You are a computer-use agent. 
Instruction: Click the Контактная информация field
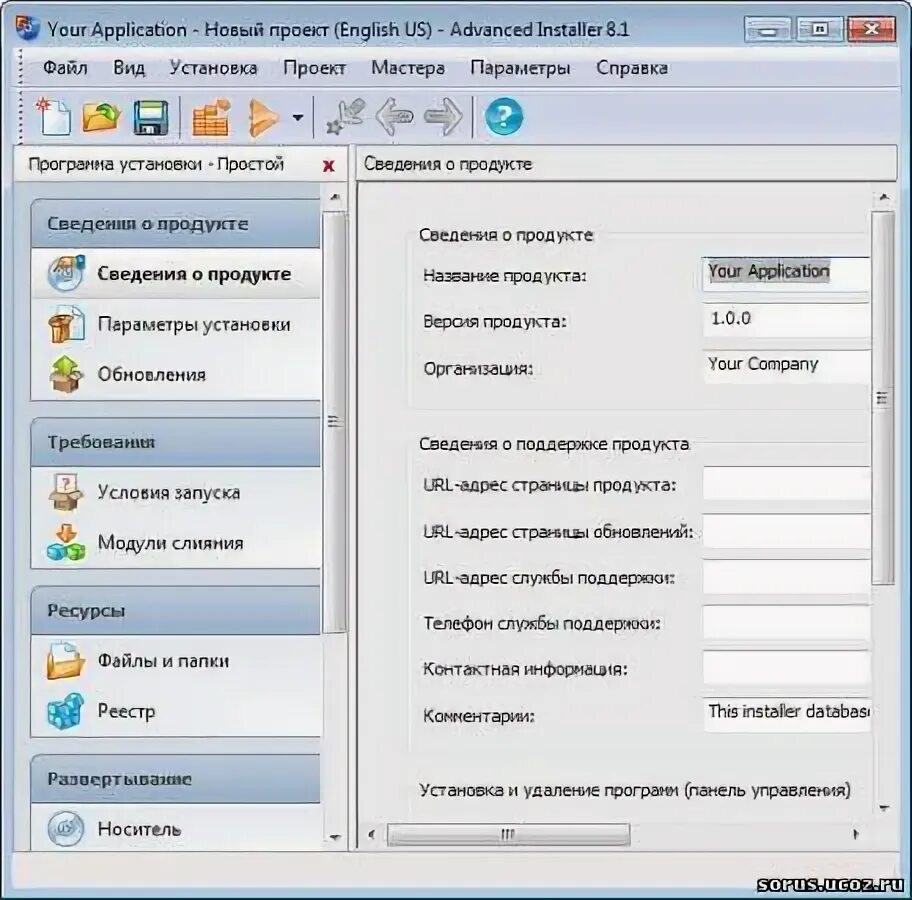pos(786,668)
